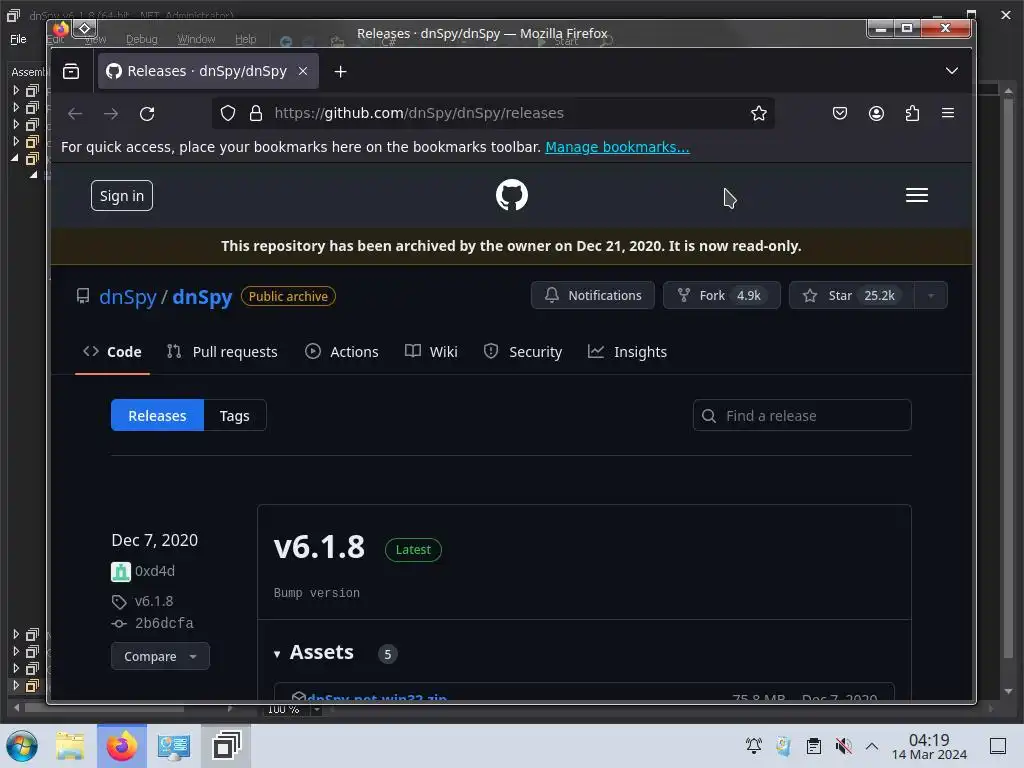
Task: View site security padlock info
Action: click(256, 113)
